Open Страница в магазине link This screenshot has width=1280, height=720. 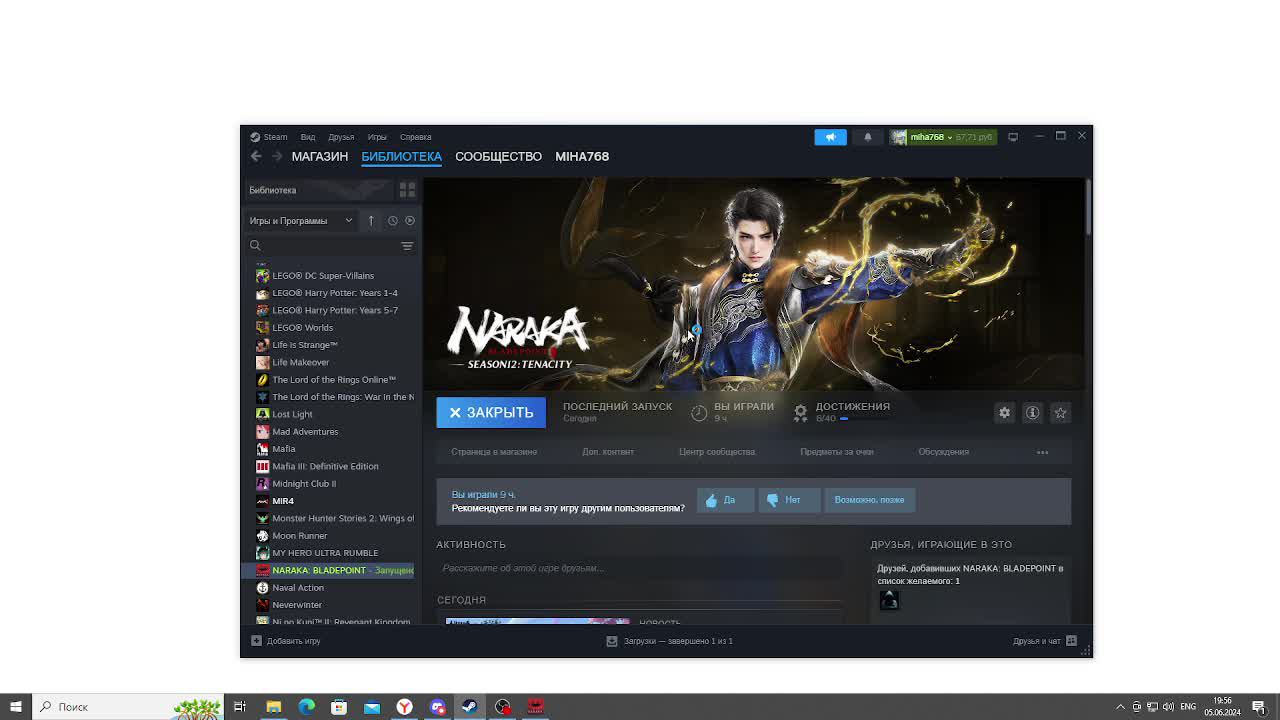tap(494, 452)
